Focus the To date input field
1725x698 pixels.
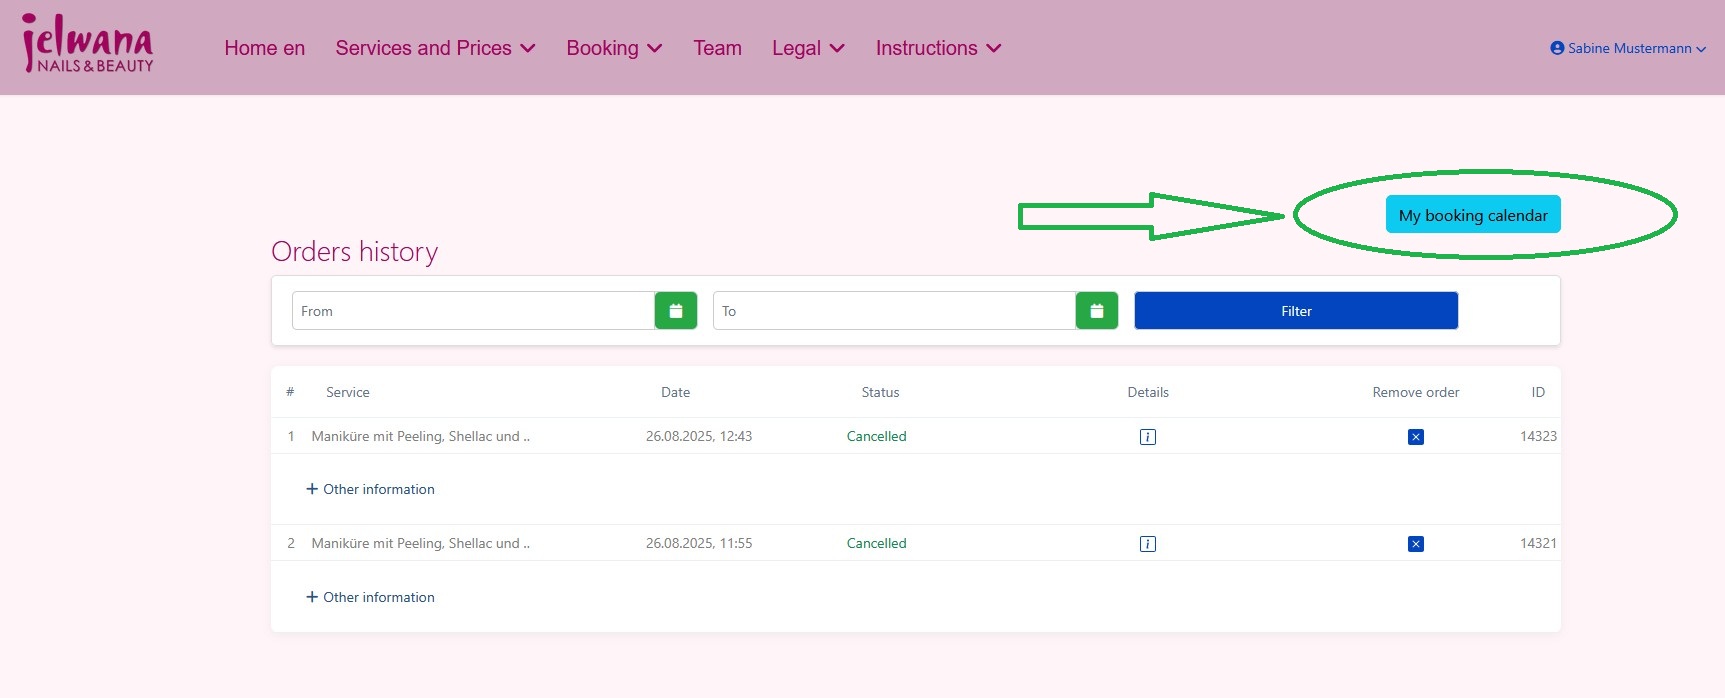click(x=894, y=311)
